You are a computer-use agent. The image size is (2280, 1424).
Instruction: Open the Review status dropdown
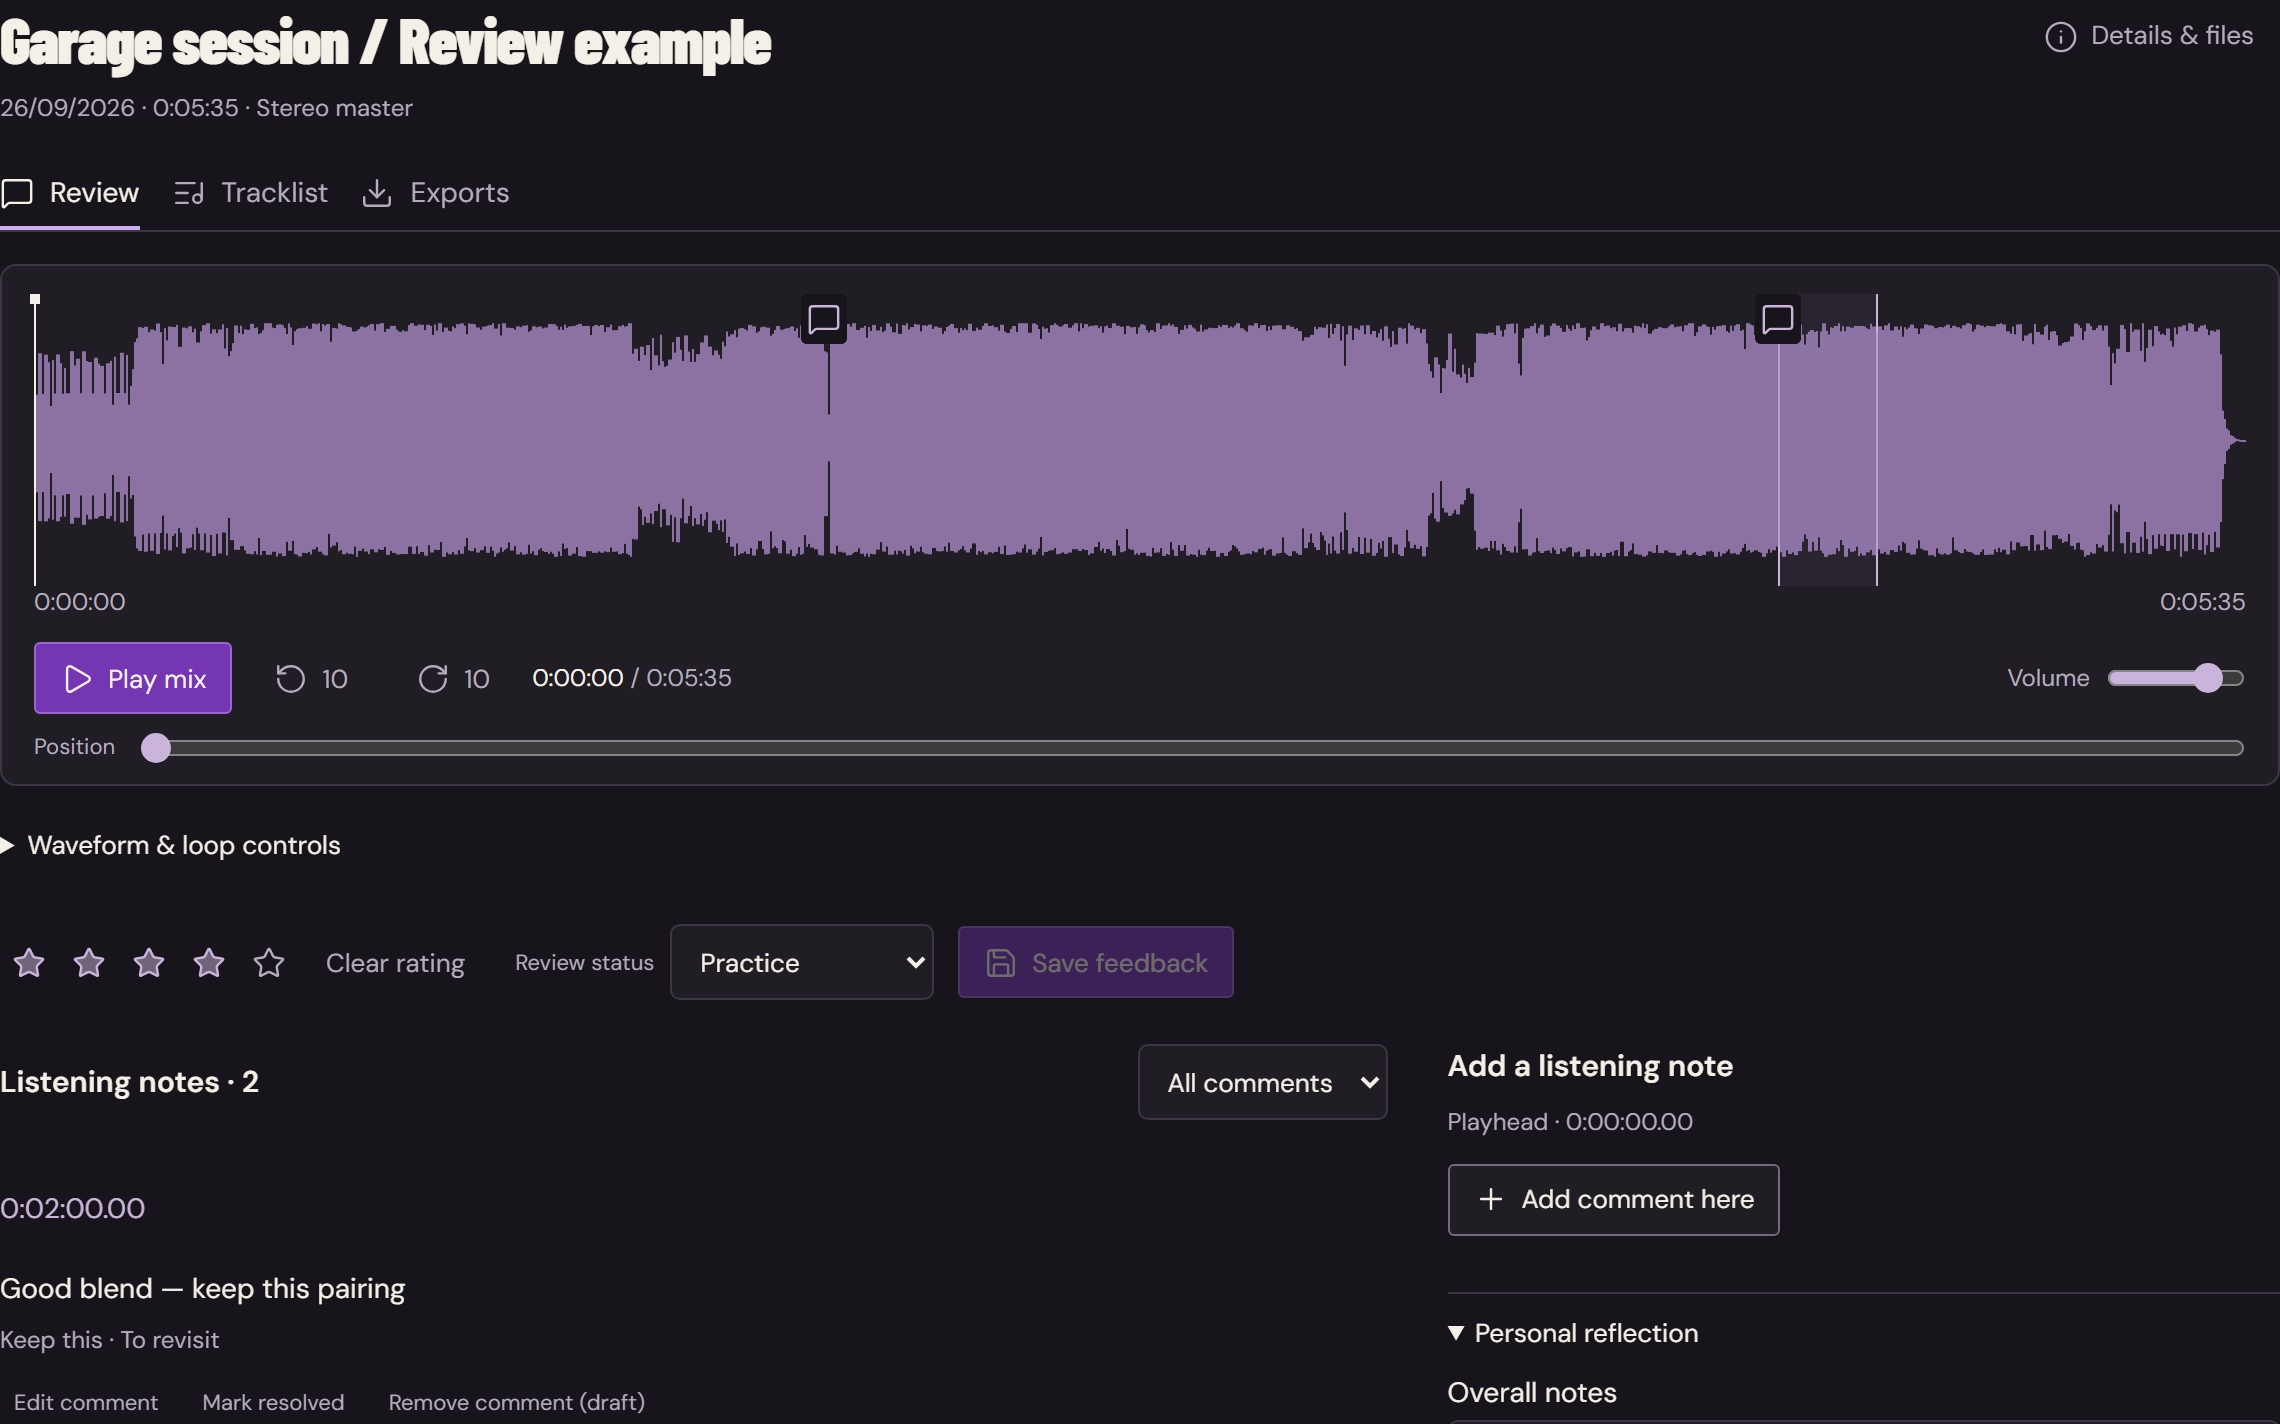pyautogui.click(x=802, y=962)
